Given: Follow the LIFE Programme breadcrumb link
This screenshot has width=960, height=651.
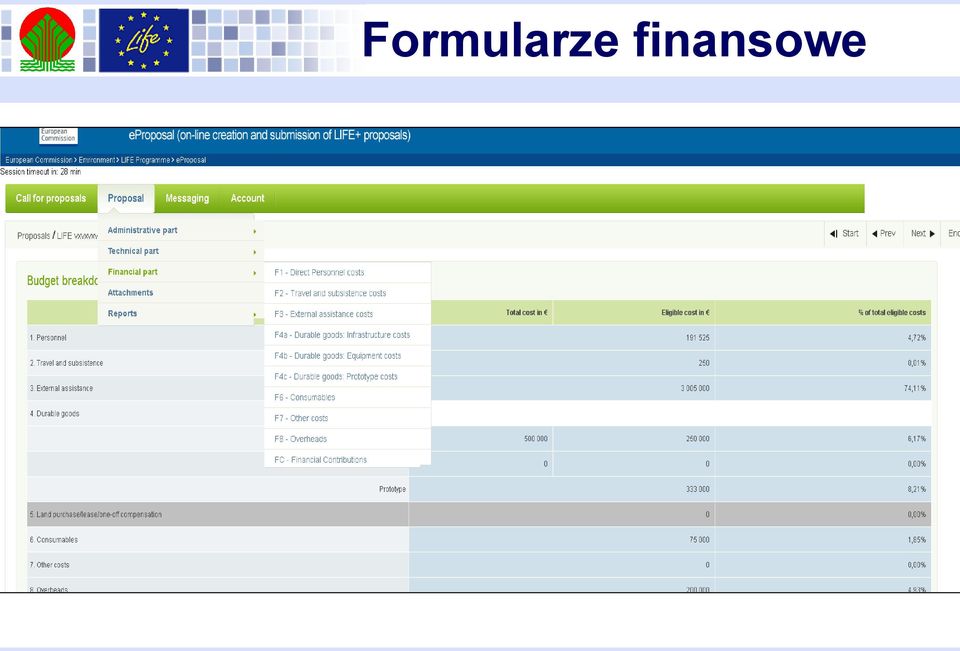Looking at the screenshot, I should click(x=146, y=160).
